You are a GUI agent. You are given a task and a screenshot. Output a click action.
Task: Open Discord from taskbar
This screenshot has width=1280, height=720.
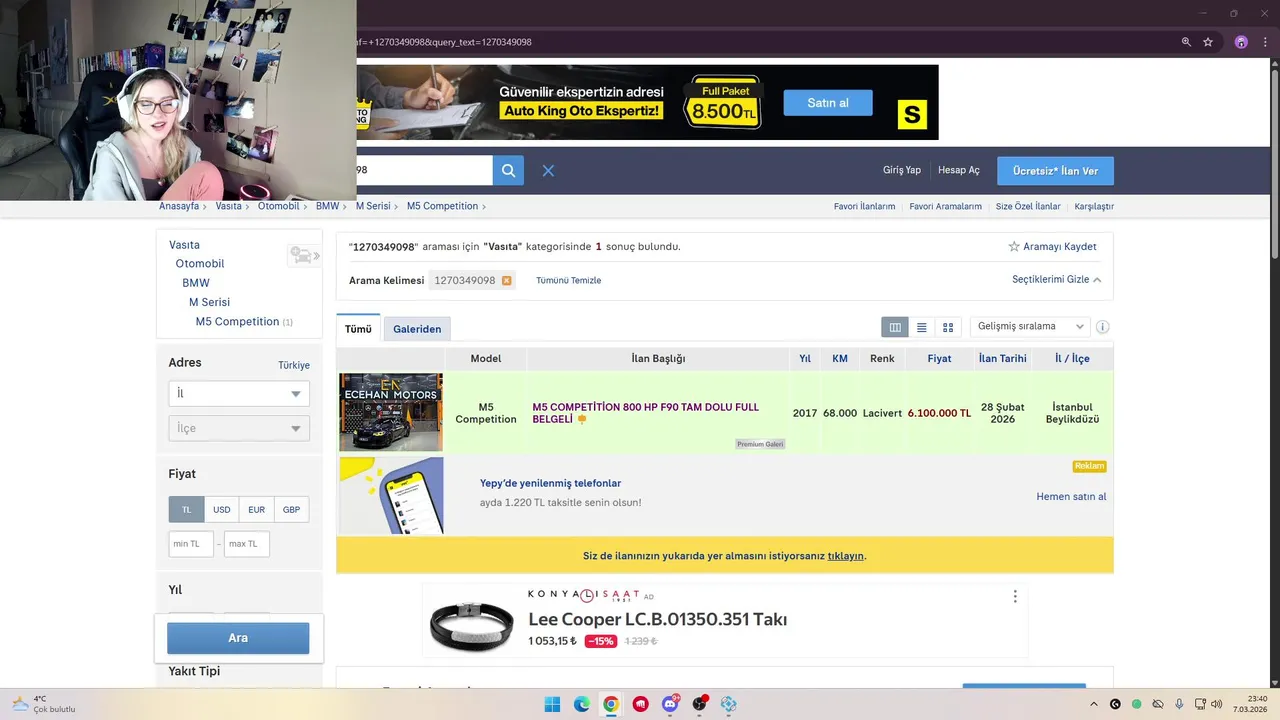click(x=670, y=704)
